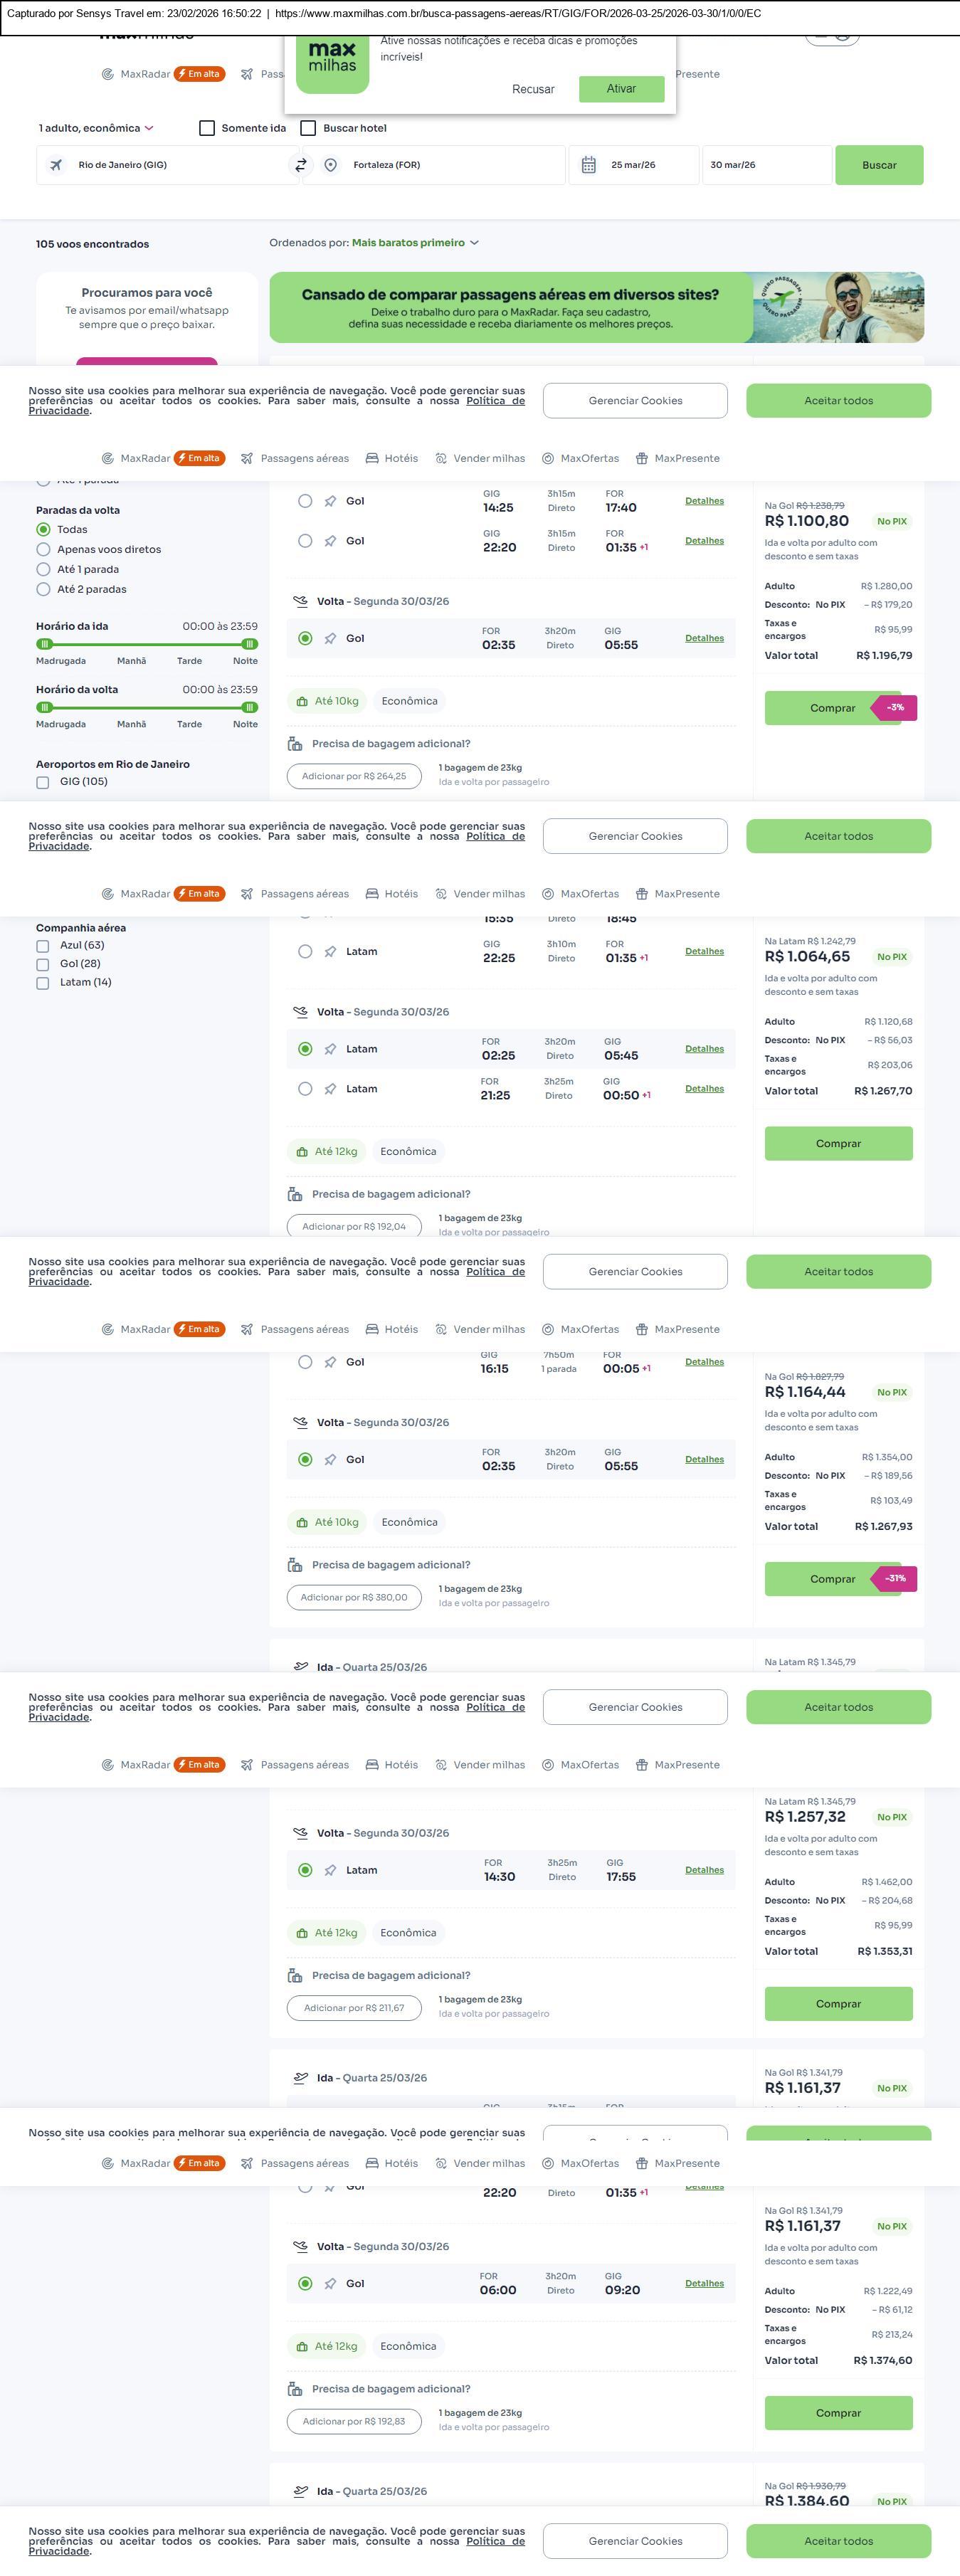Viewport: 960px width, 2576px height.
Task: Pin the Latam 14:30 return flight
Action: 330,1870
